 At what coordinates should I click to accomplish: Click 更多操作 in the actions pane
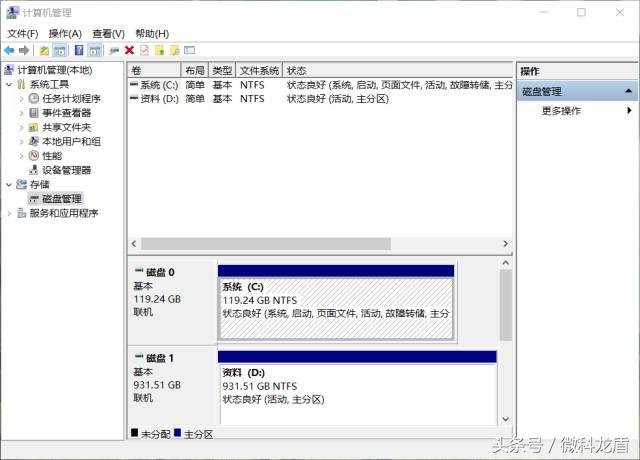point(561,111)
